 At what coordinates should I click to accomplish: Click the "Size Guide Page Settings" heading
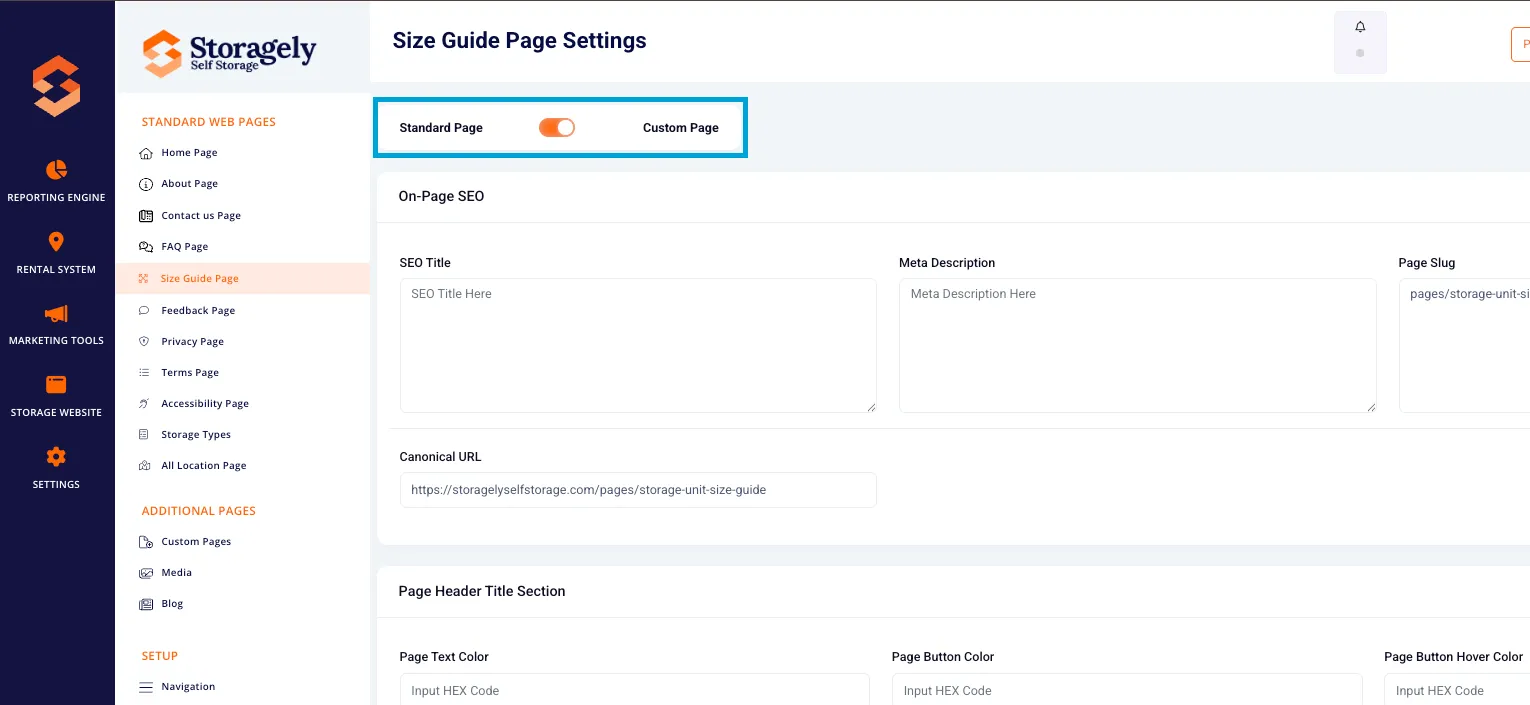tap(519, 41)
